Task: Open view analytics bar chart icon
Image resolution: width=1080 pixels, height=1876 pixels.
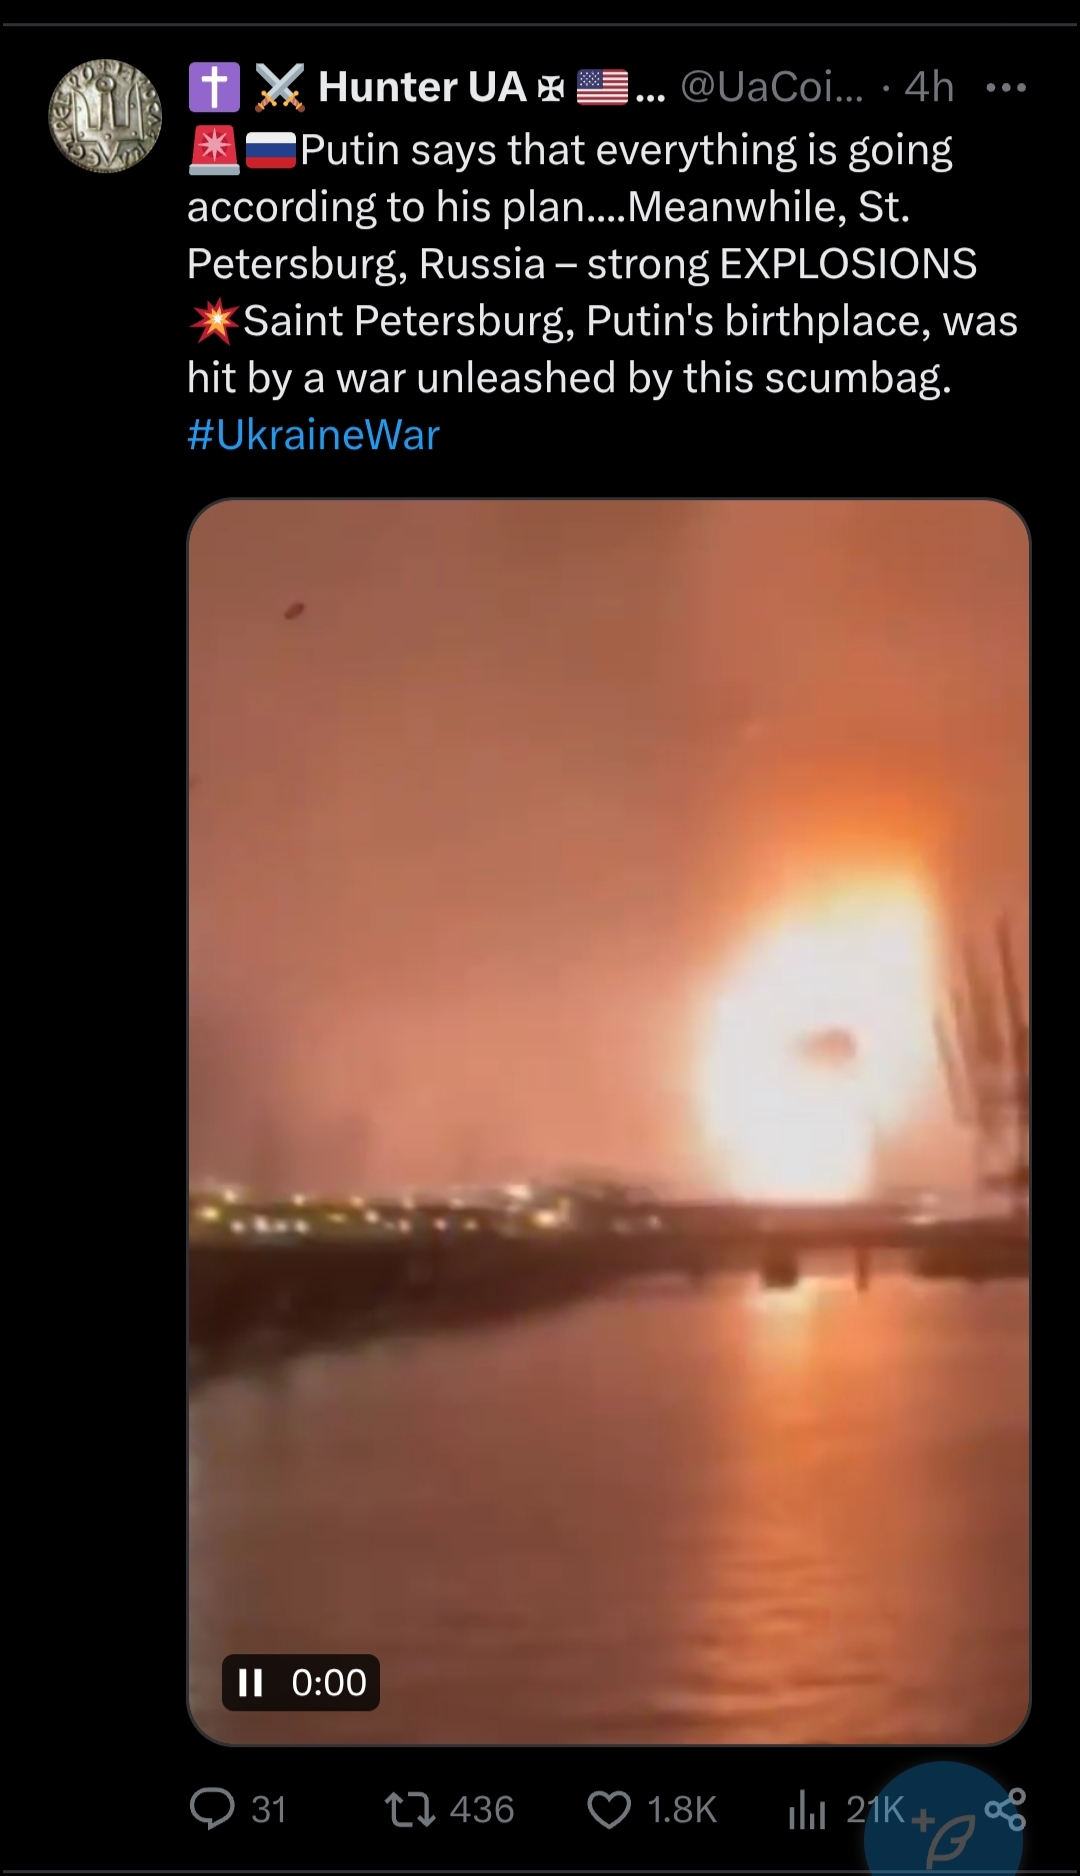Action: click(x=807, y=1810)
